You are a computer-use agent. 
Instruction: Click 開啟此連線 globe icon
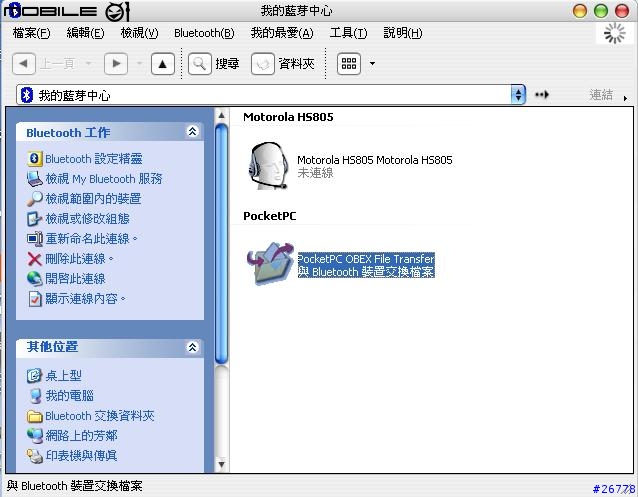35,279
